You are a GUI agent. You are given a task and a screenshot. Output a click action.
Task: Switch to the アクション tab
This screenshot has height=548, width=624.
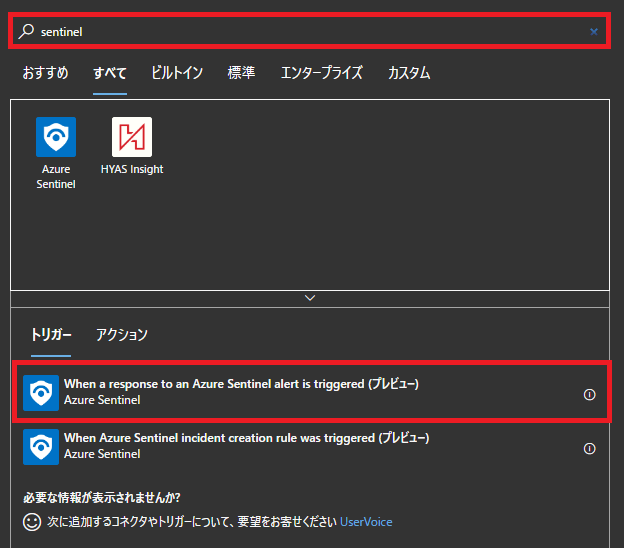coord(122,335)
